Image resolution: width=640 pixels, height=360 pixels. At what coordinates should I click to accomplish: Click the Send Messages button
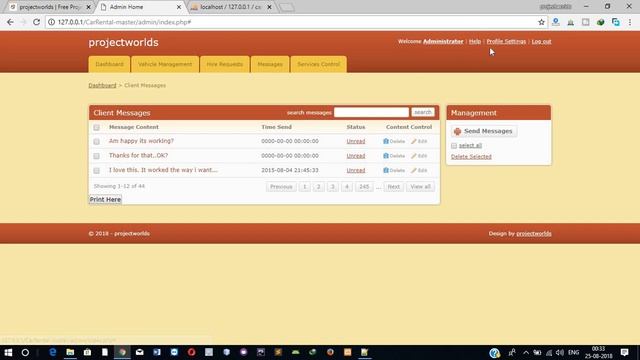[x=484, y=131]
